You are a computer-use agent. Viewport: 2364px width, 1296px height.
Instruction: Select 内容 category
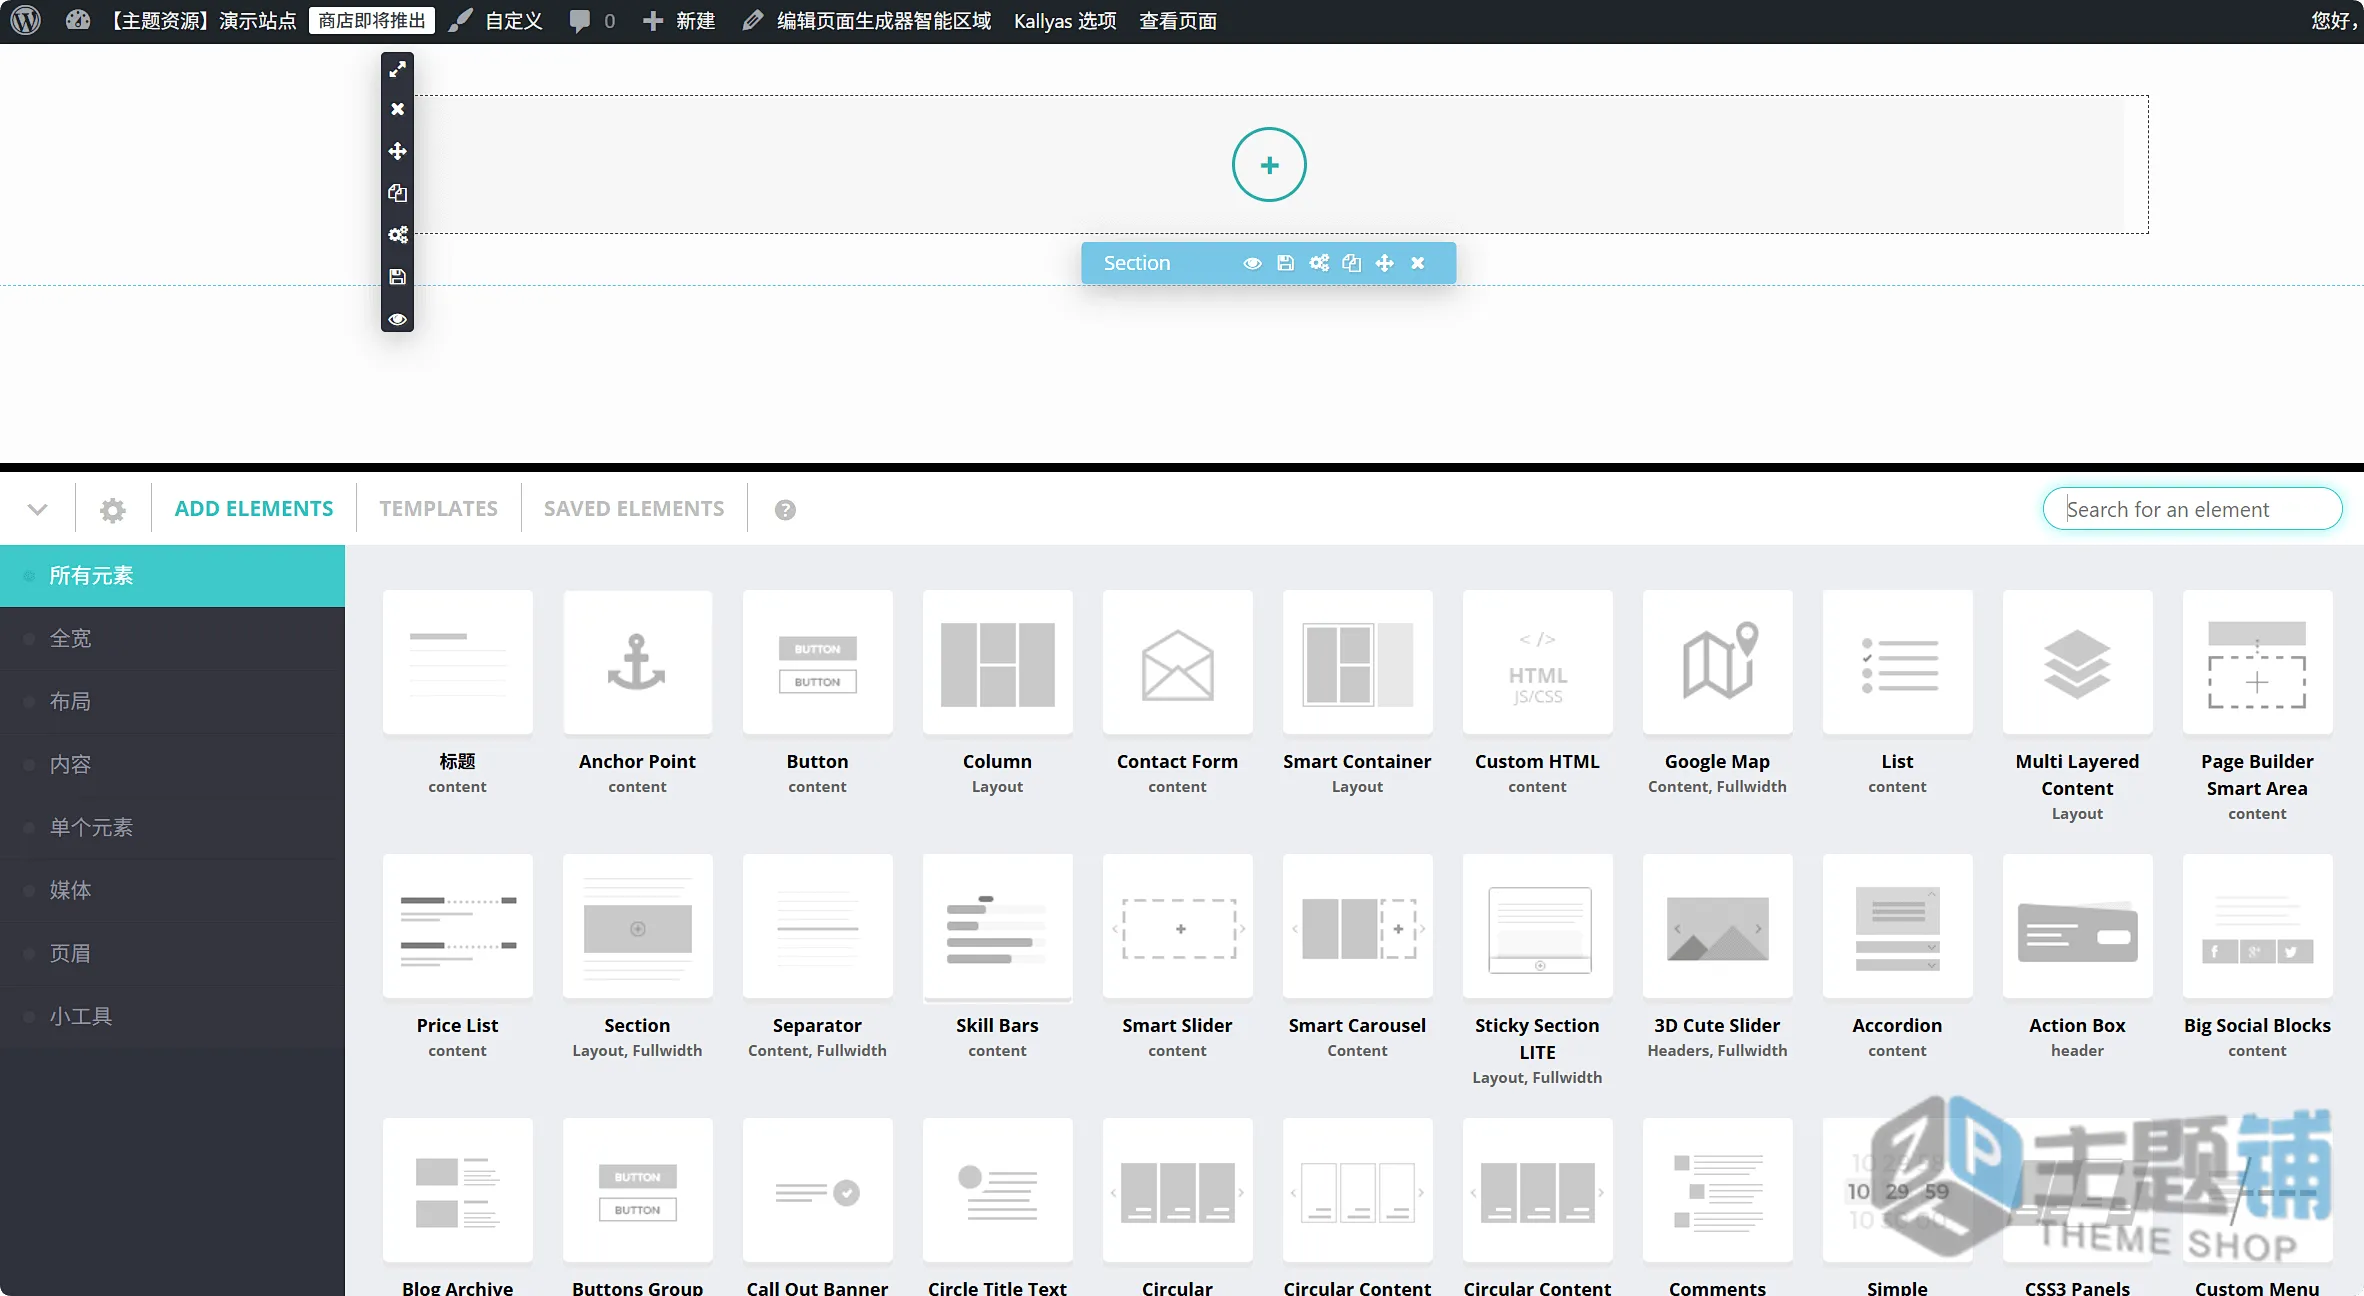click(172, 764)
